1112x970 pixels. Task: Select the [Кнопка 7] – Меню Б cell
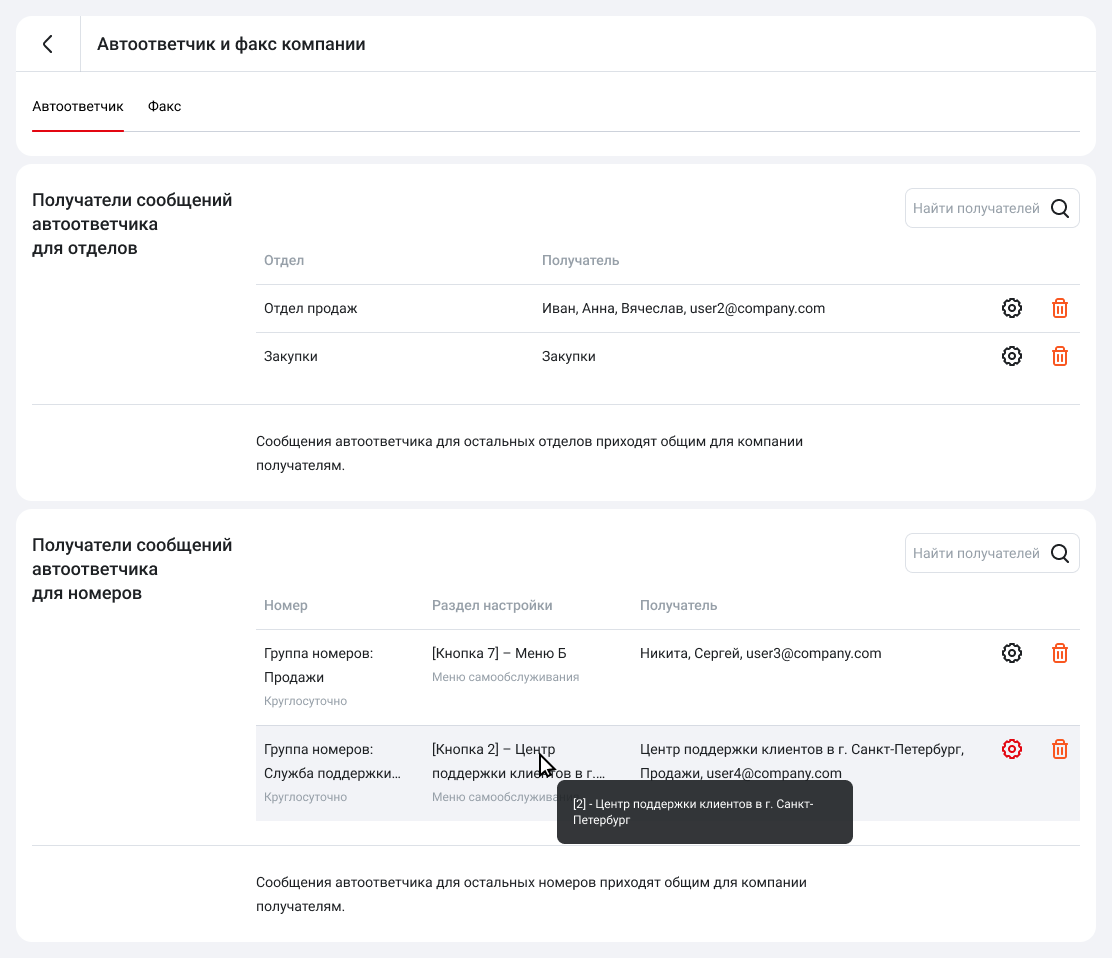tap(499, 653)
